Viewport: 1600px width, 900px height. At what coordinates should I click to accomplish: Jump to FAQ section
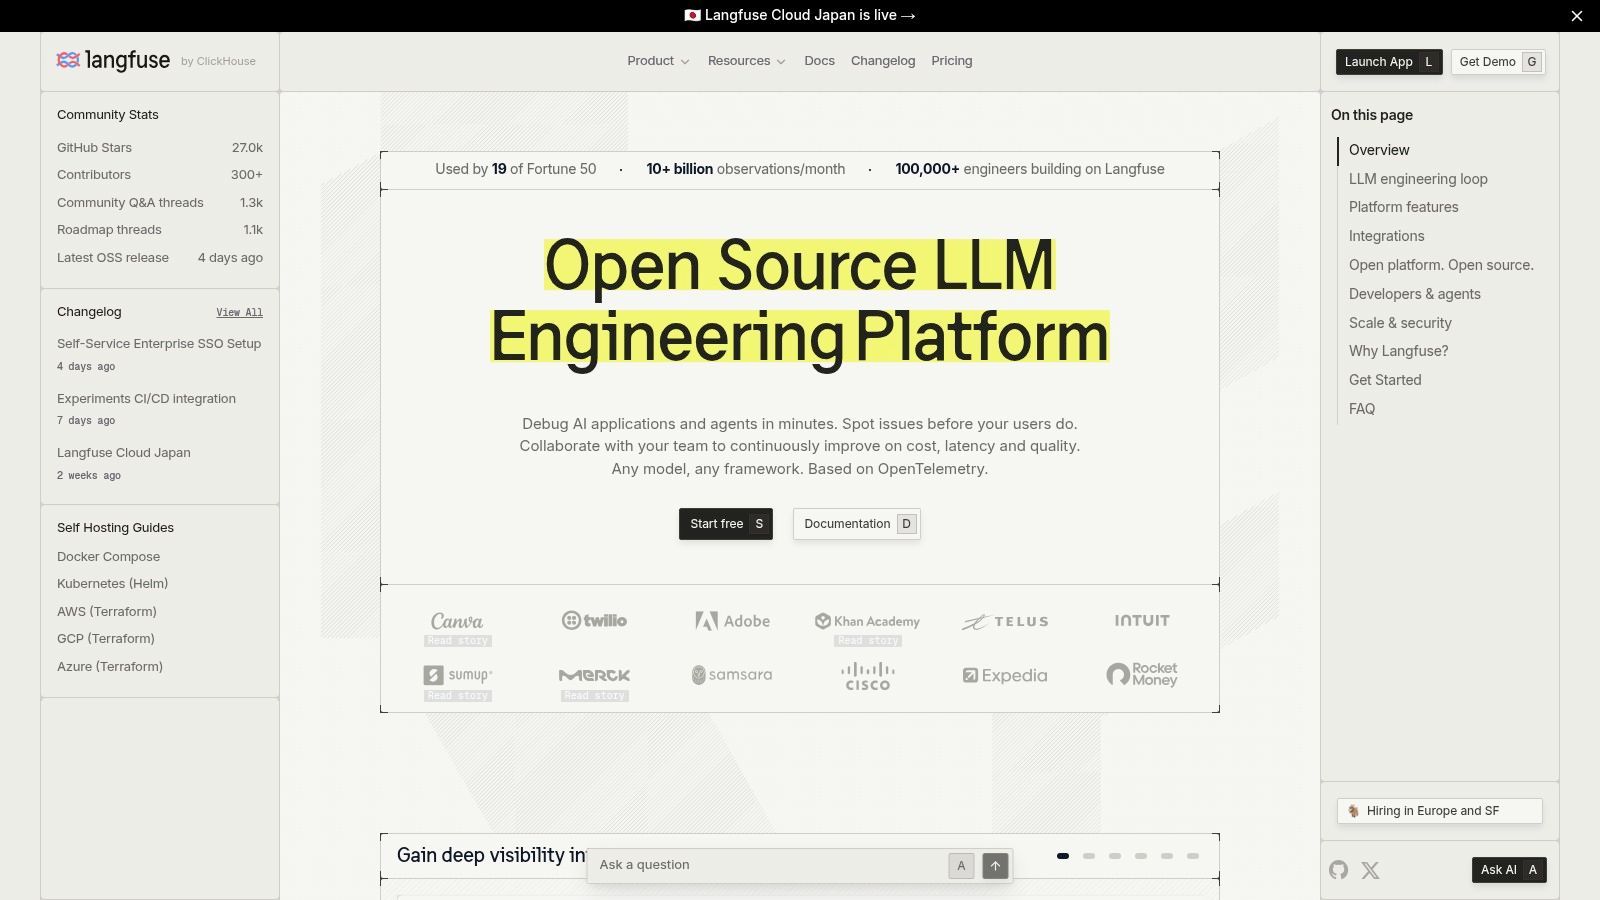(x=1362, y=409)
